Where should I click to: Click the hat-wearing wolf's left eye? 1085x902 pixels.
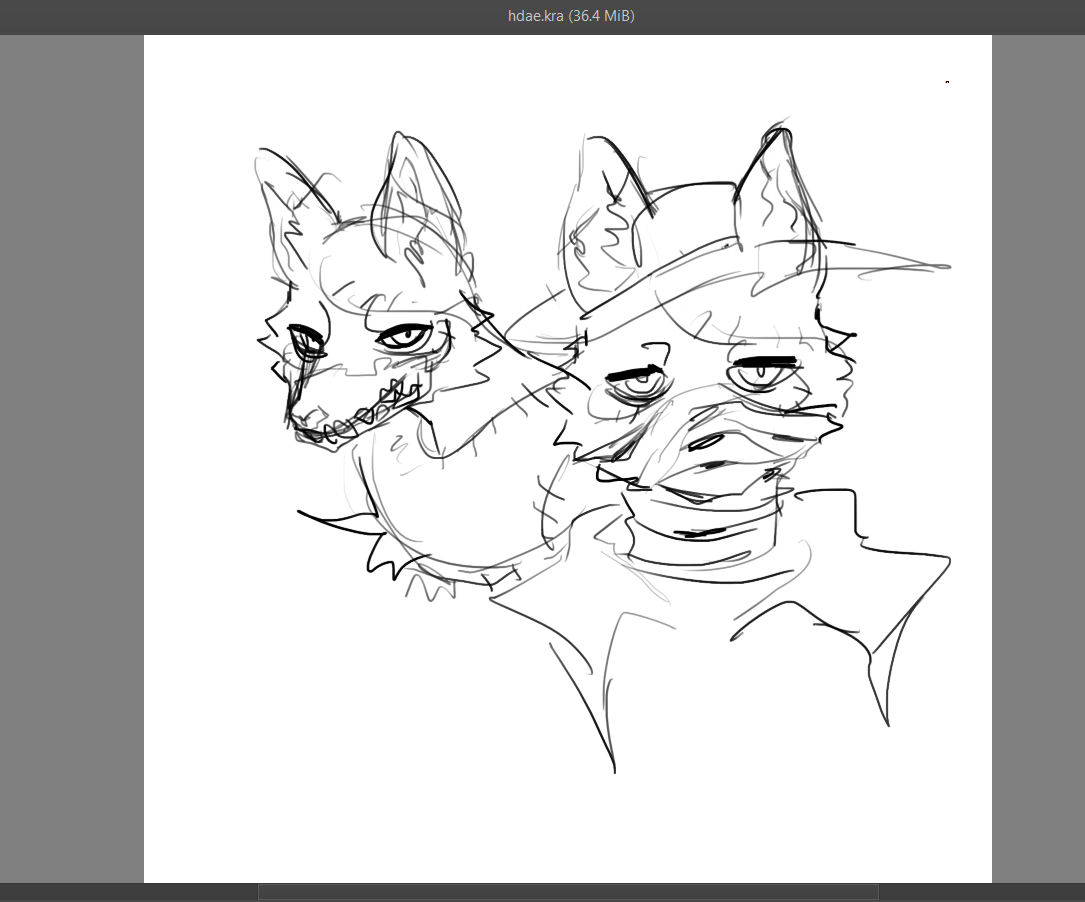pyautogui.click(x=637, y=382)
